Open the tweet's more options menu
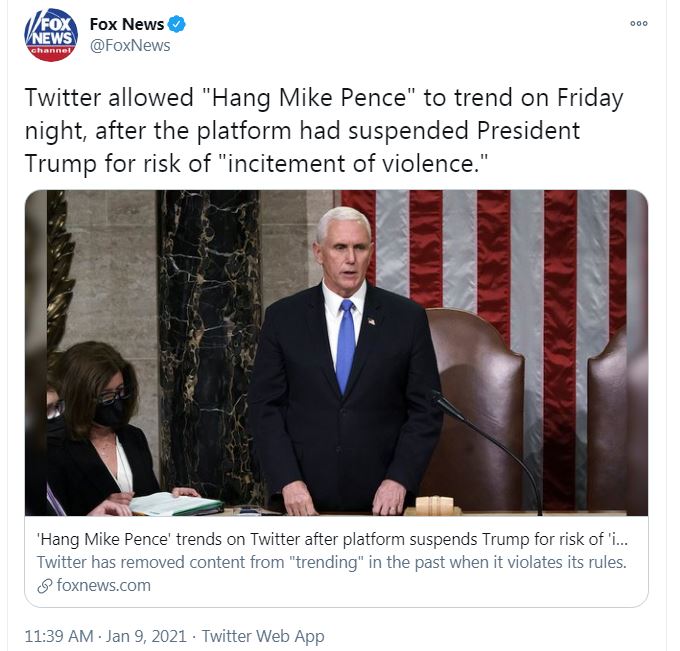The width and height of the screenshot is (680, 651). (x=639, y=23)
